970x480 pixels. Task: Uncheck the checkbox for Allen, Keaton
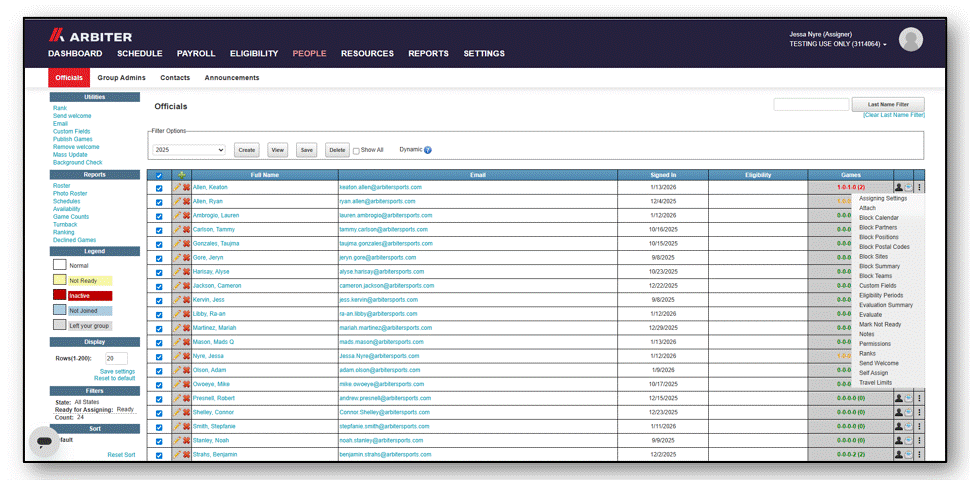(x=159, y=188)
